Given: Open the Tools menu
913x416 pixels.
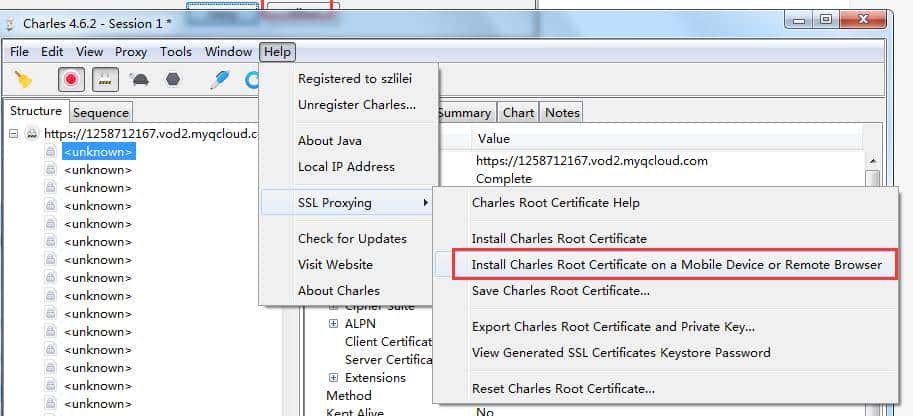Looking at the screenshot, I should 176,52.
